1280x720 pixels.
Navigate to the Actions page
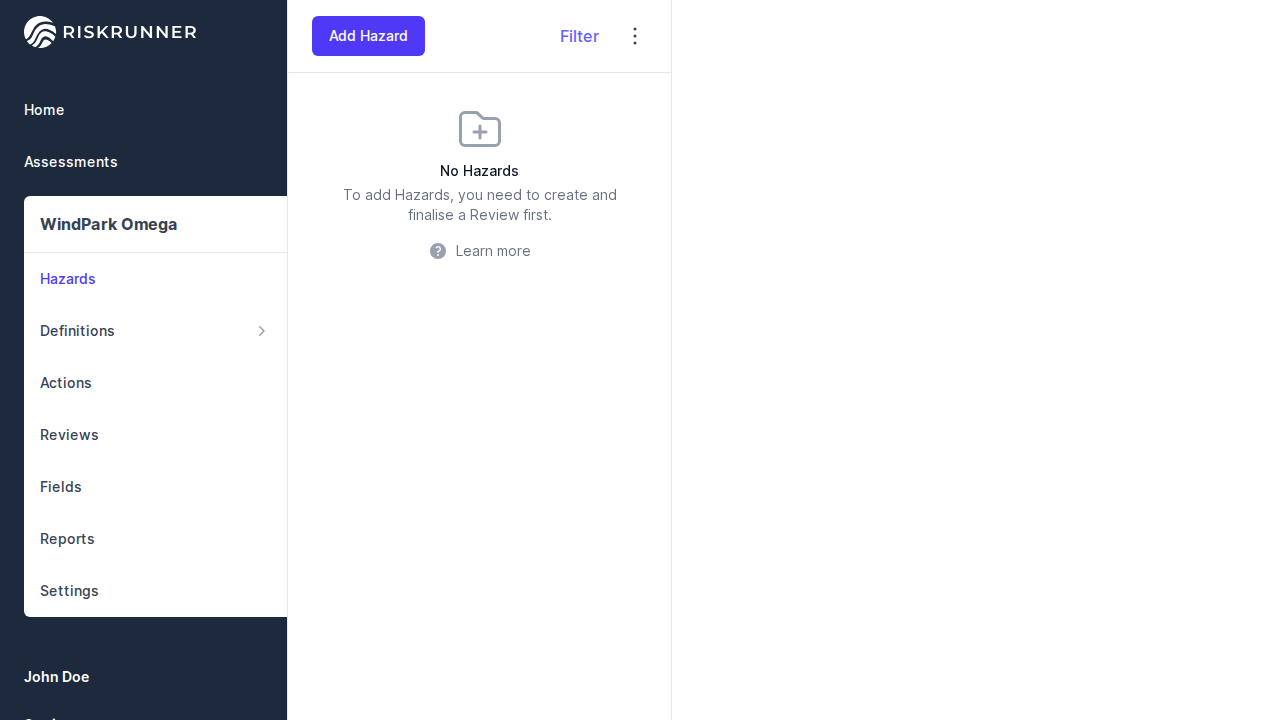66,383
